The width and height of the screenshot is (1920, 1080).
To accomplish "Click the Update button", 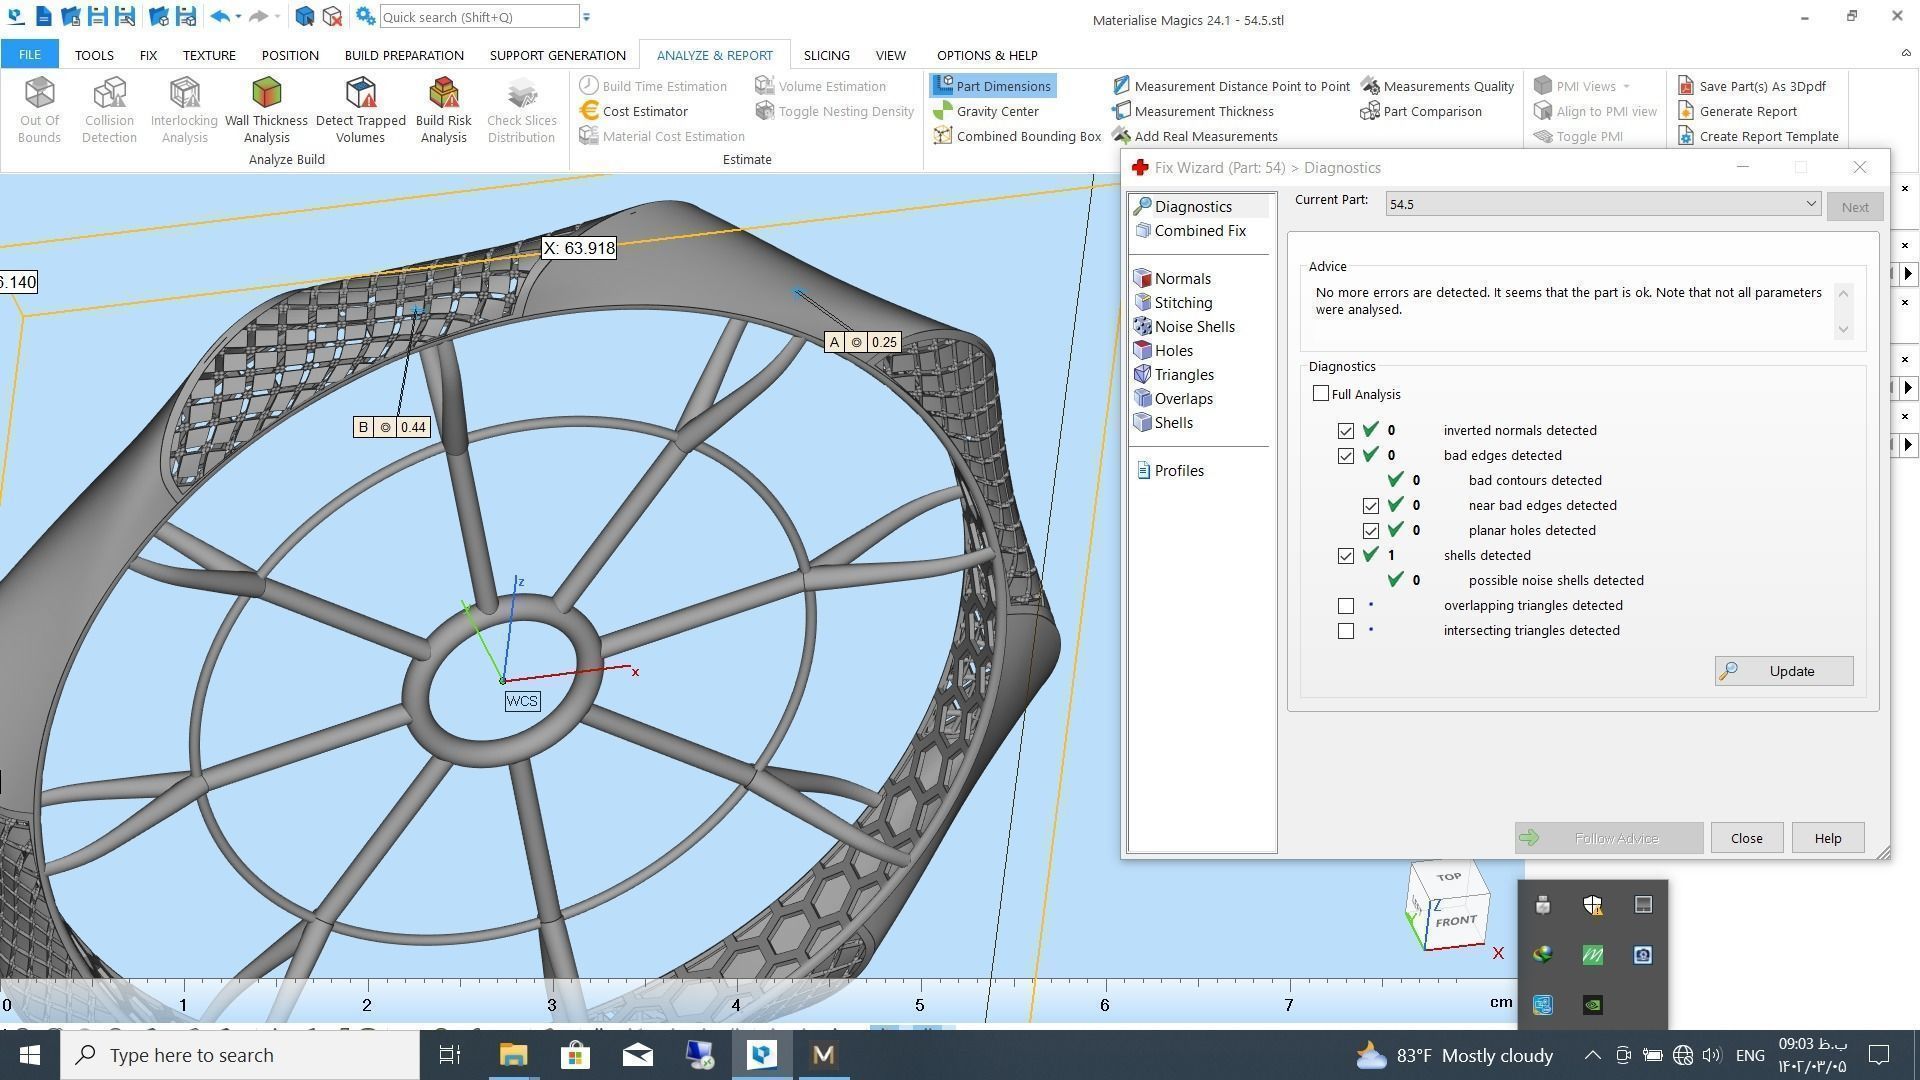I will coord(1783,671).
